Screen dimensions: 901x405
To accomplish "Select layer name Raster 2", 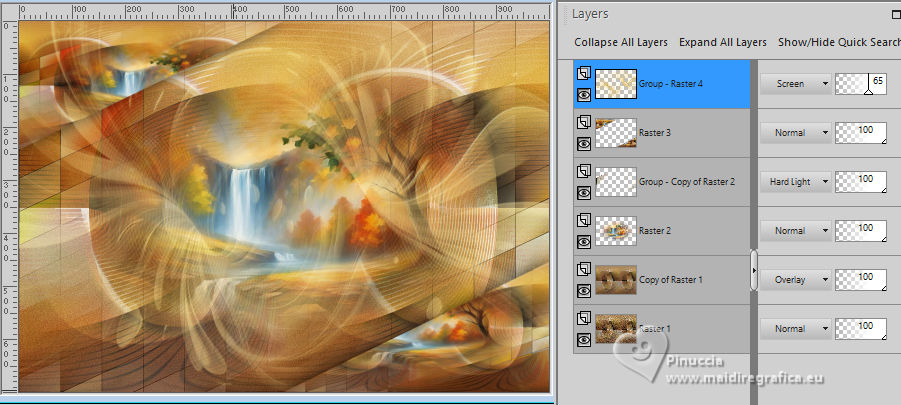I will coord(654,231).
